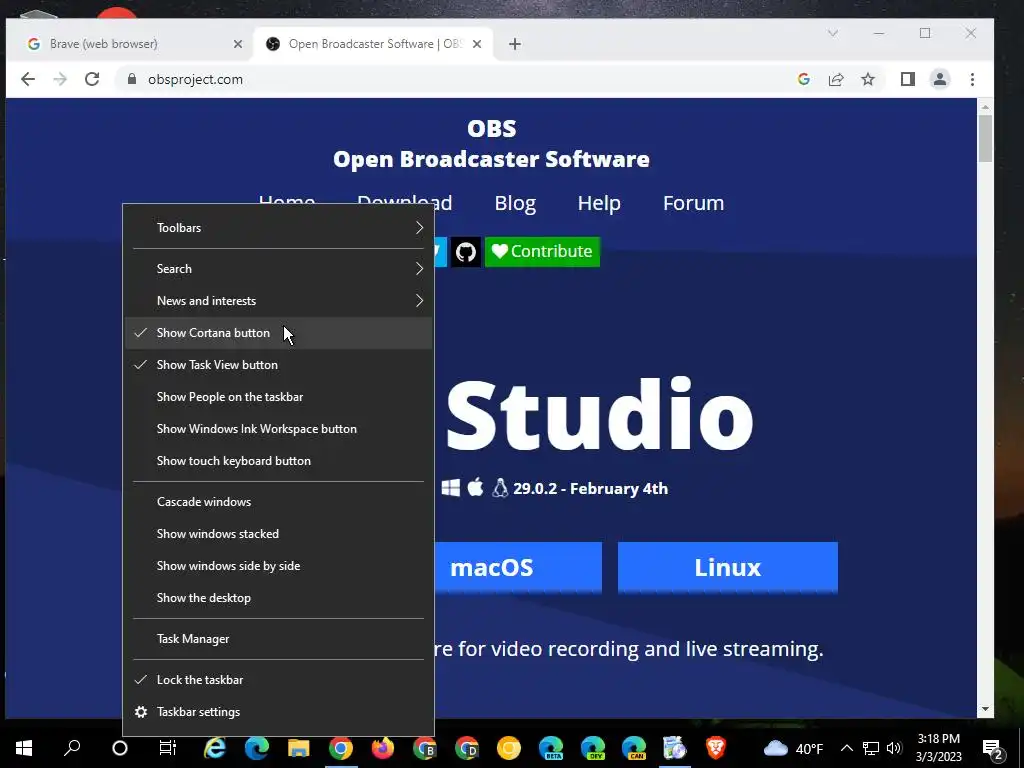Open Chrome three-dot menu
The width and height of the screenshot is (1024, 768).
972,79
